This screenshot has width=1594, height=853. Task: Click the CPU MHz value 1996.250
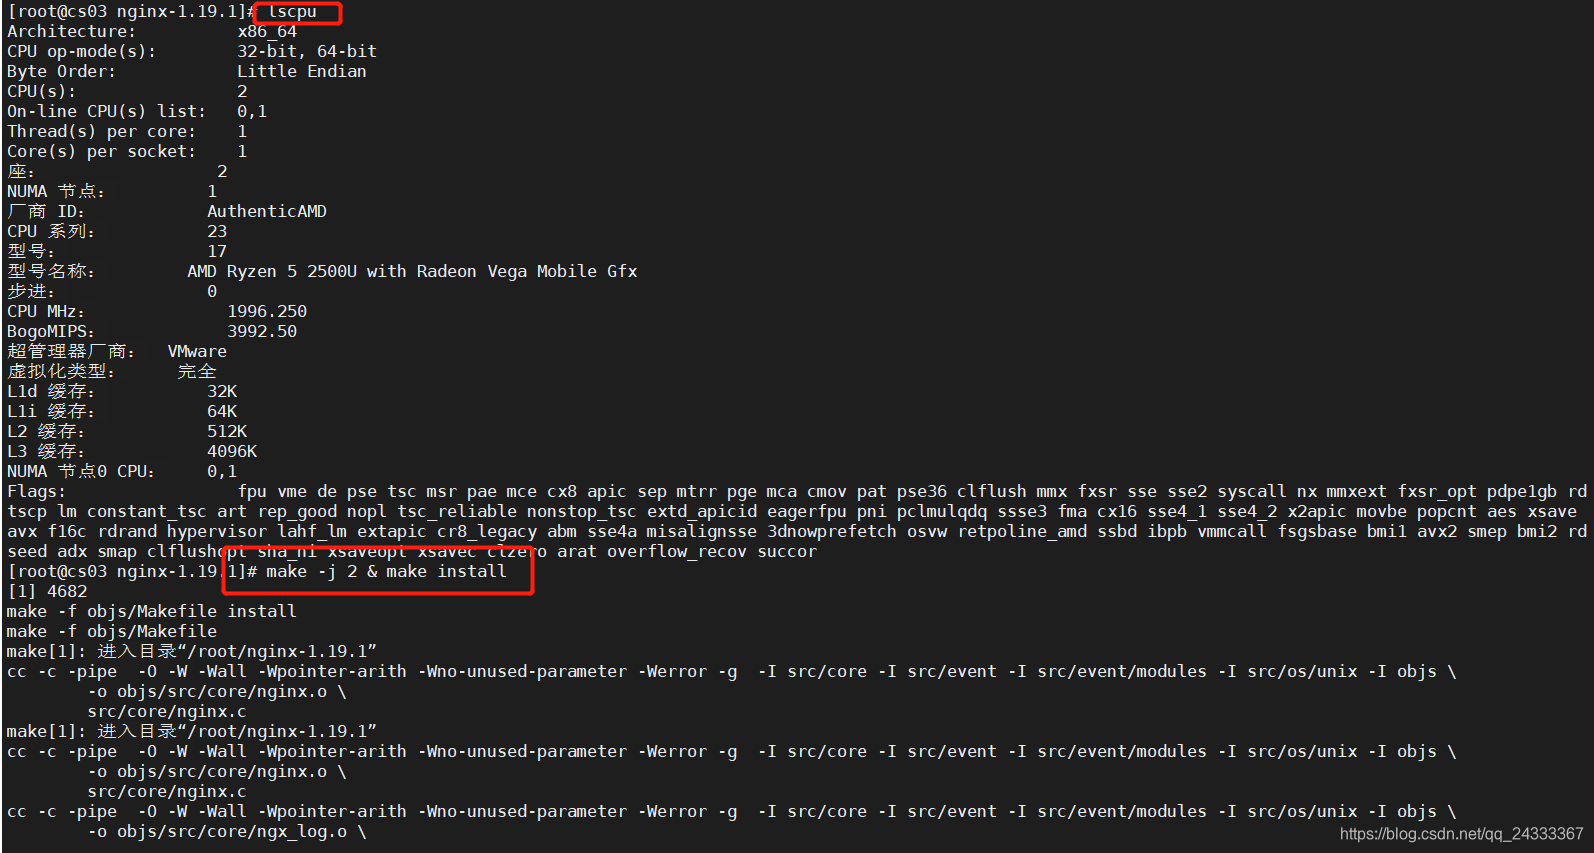(x=267, y=312)
